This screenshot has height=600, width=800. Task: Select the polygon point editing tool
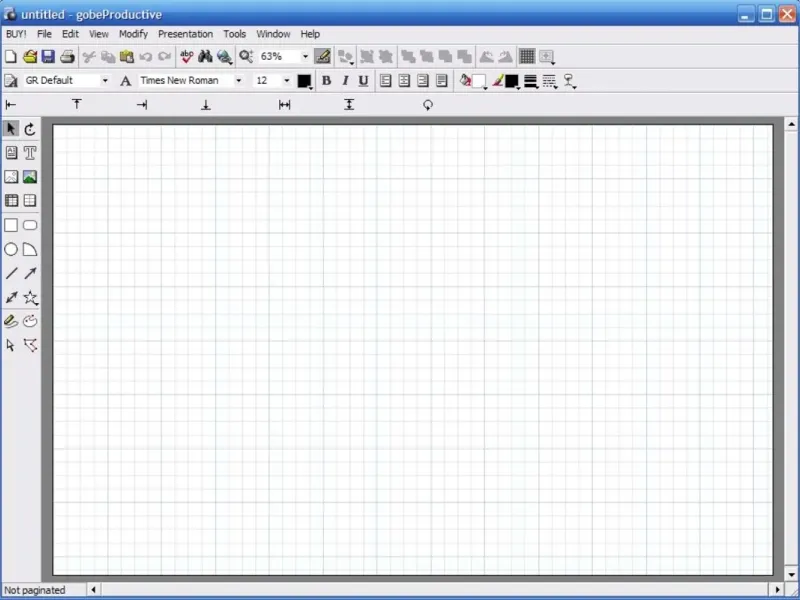(30, 345)
